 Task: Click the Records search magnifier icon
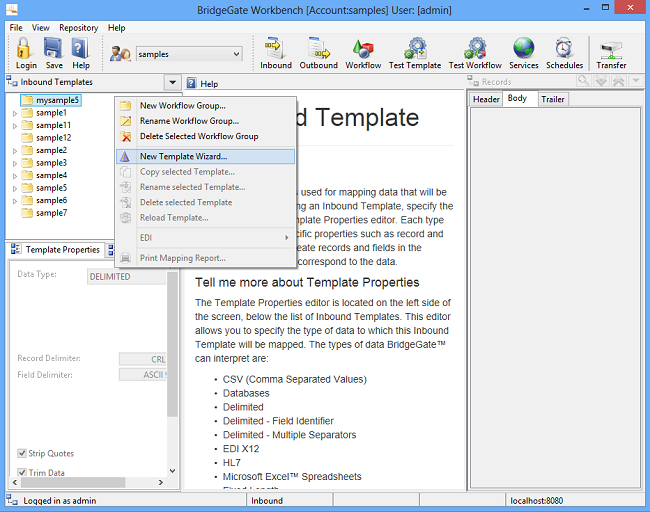coord(584,80)
